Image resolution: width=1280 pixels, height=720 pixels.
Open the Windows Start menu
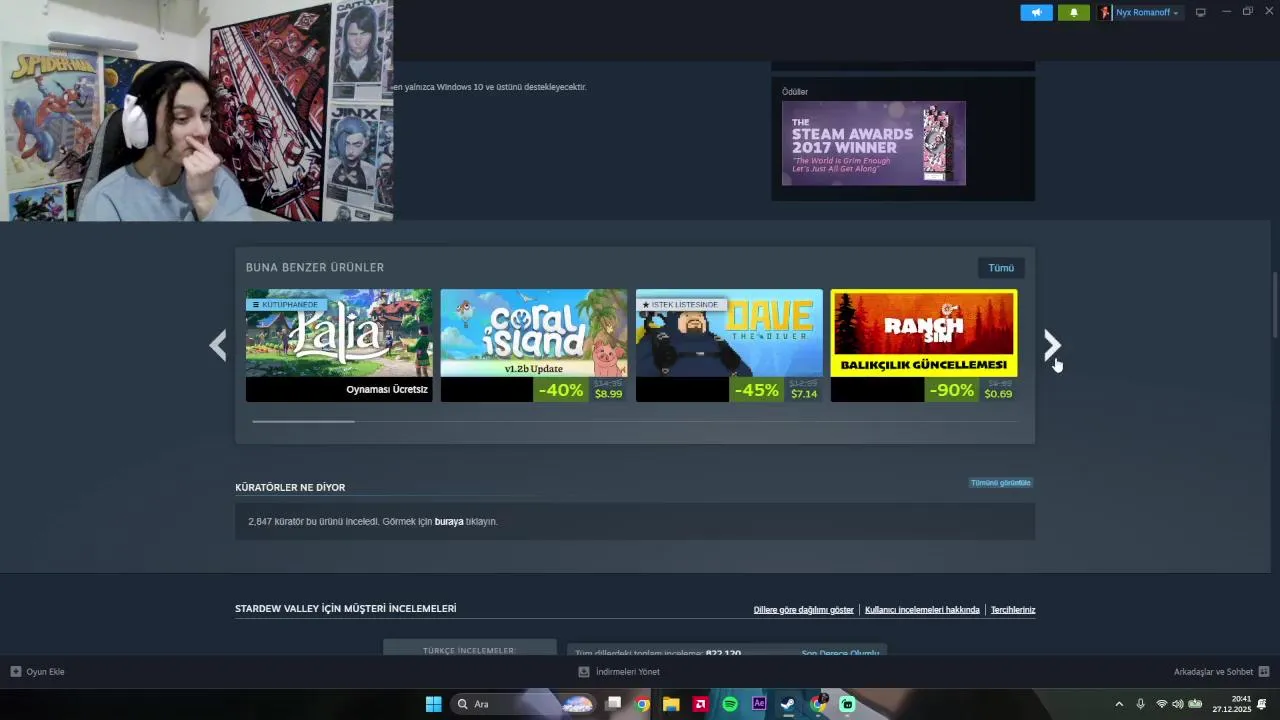433,704
